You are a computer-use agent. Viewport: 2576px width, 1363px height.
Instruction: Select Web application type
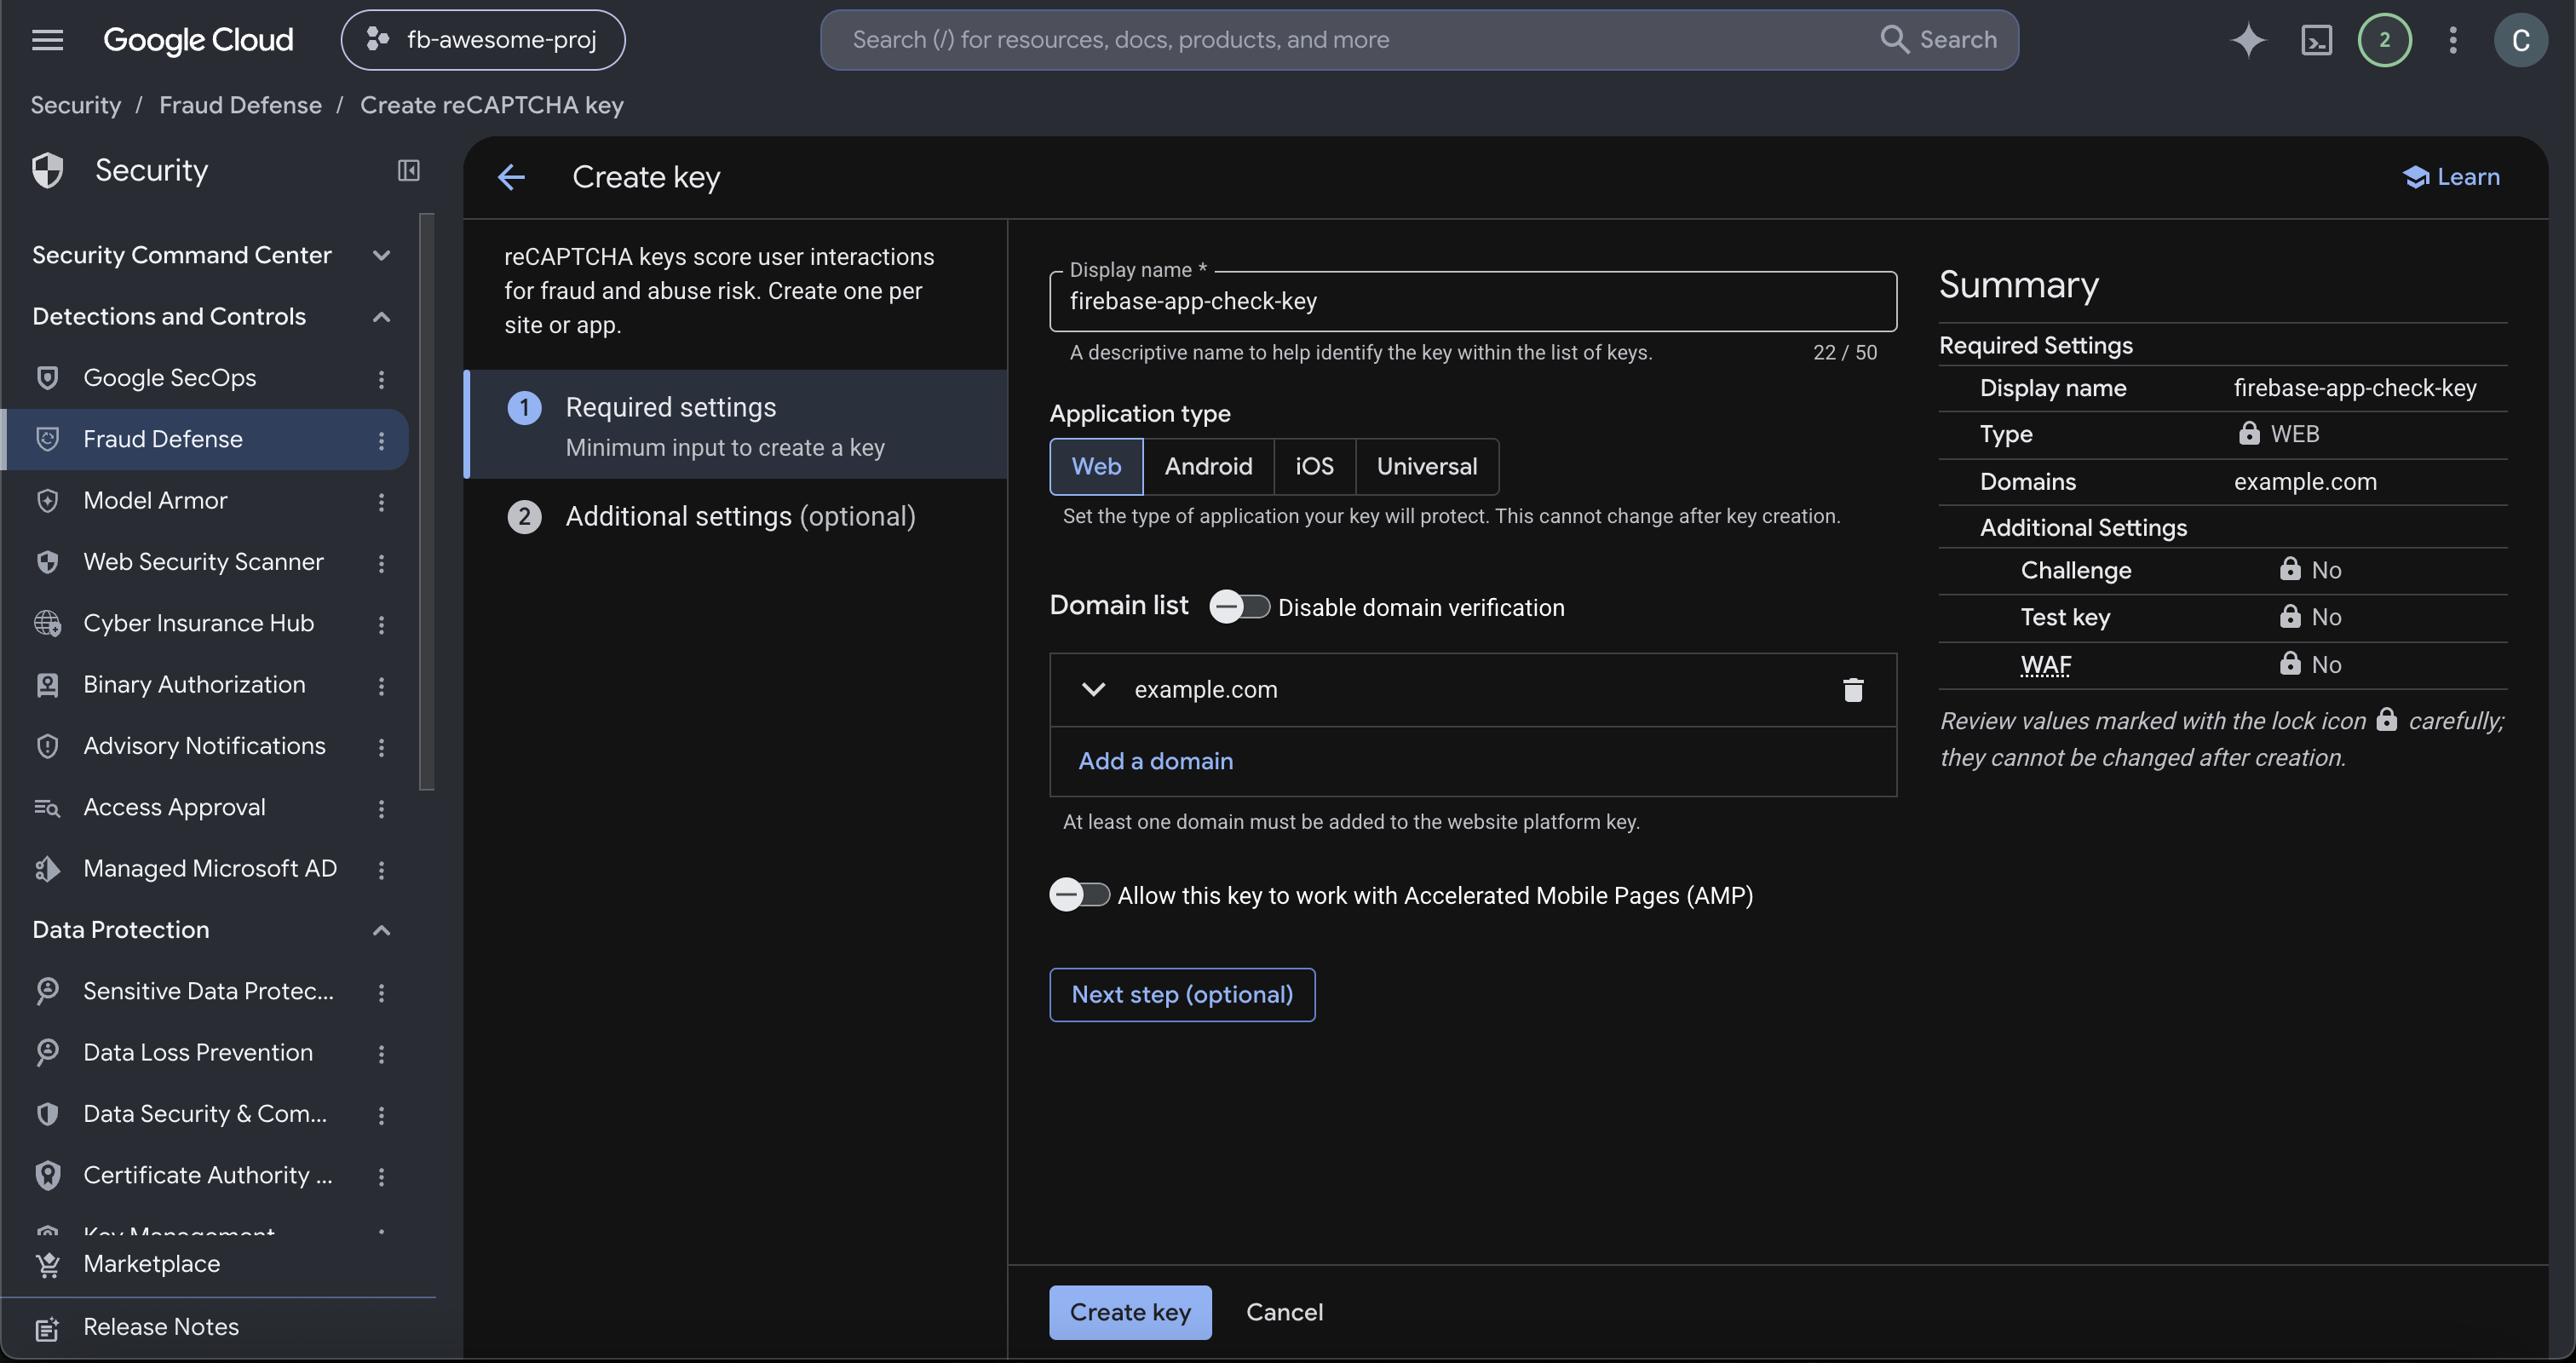click(1096, 466)
